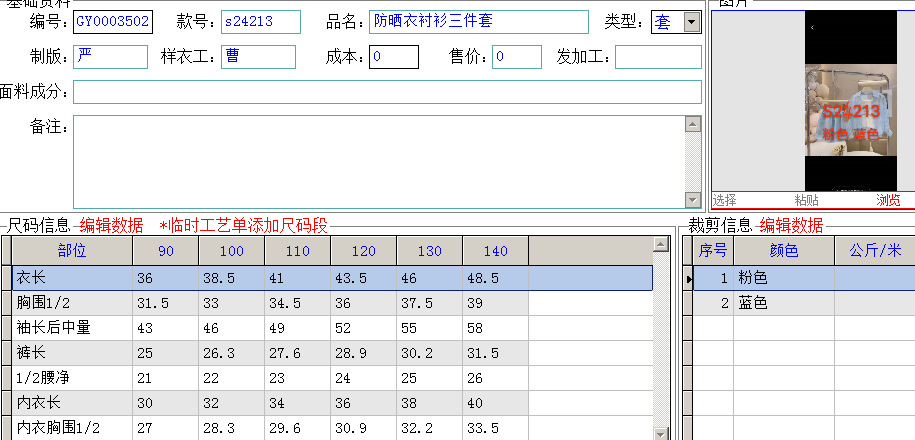Click cell 28.9 in 裤长 row
Viewport: 915px width, 440px height.
[x=364, y=353]
